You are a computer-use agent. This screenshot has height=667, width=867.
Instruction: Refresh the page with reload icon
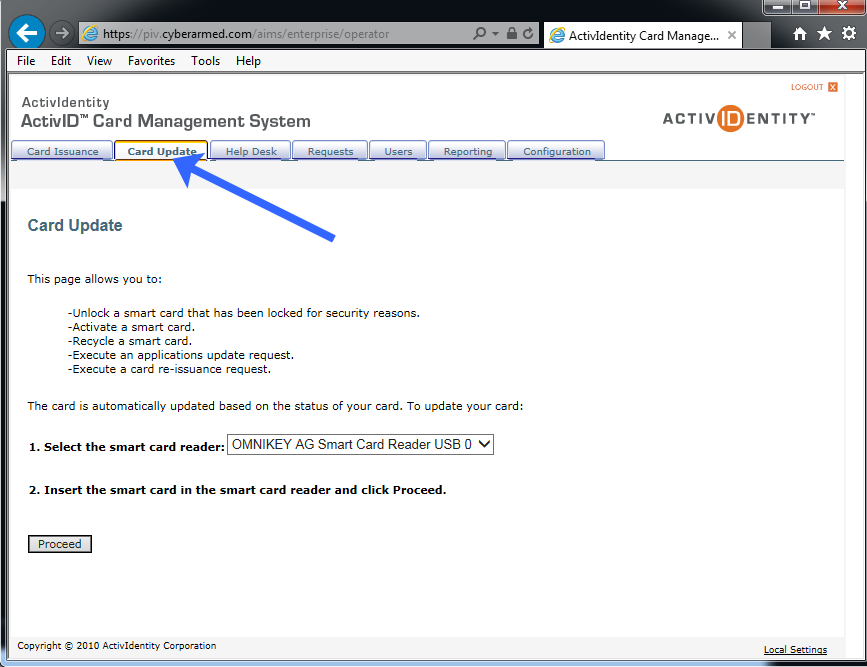528,33
